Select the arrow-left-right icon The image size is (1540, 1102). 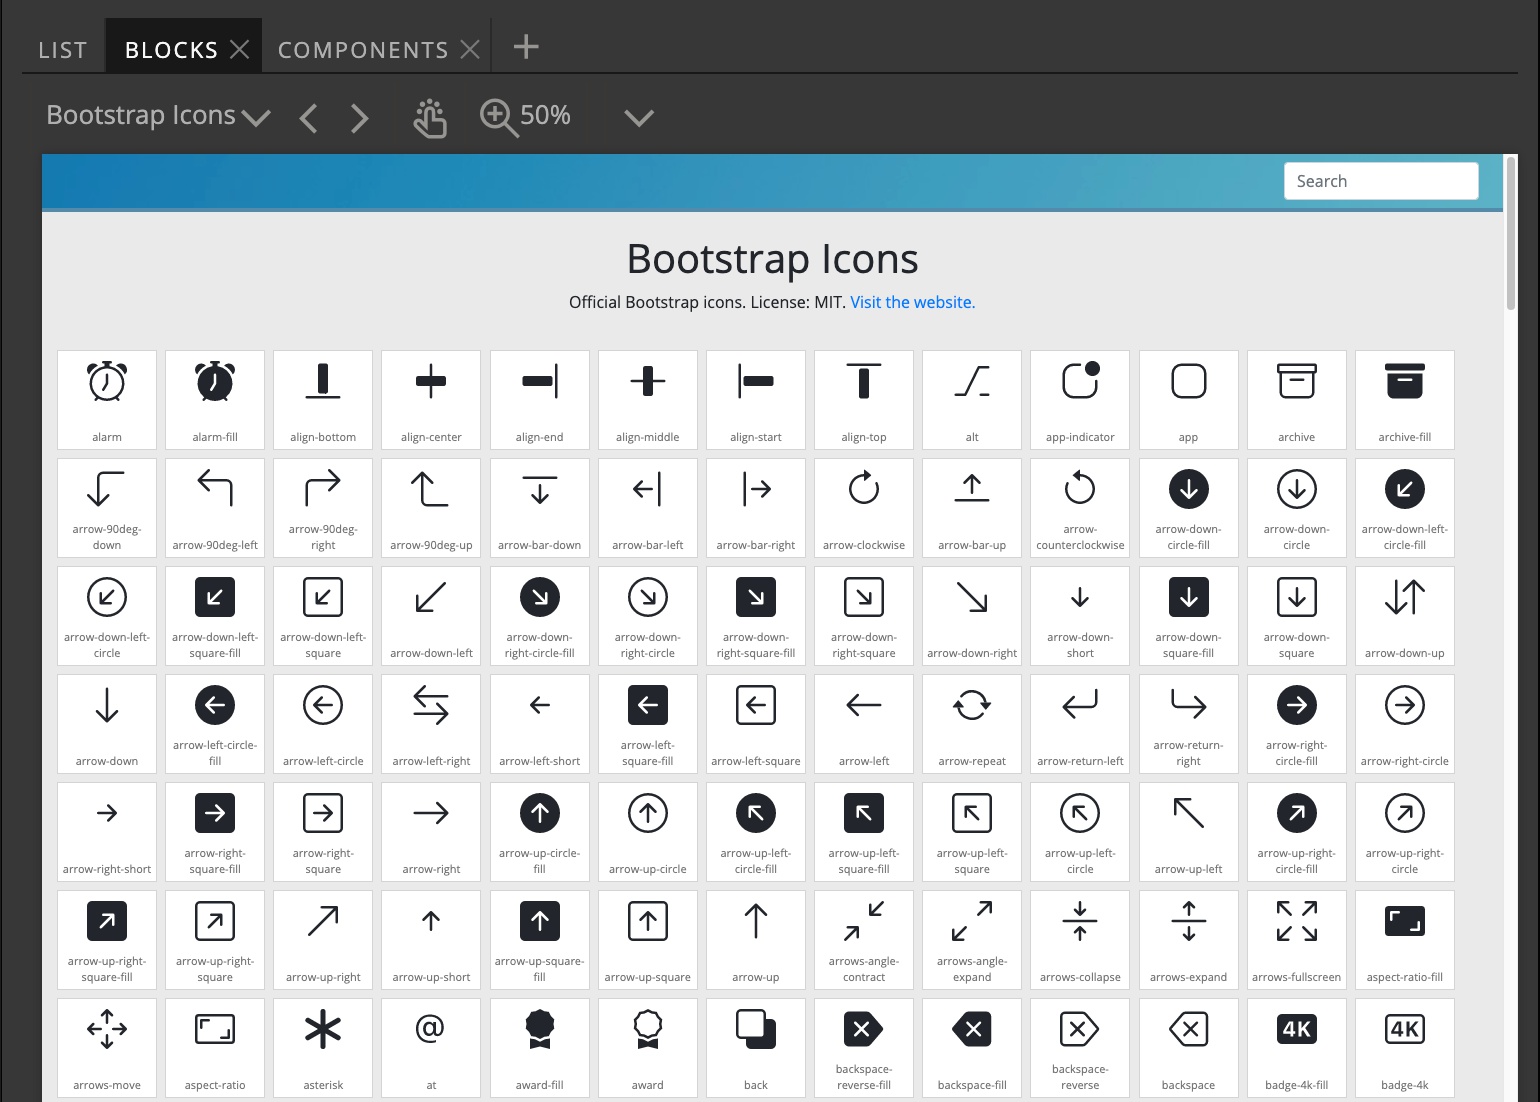point(431,724)
